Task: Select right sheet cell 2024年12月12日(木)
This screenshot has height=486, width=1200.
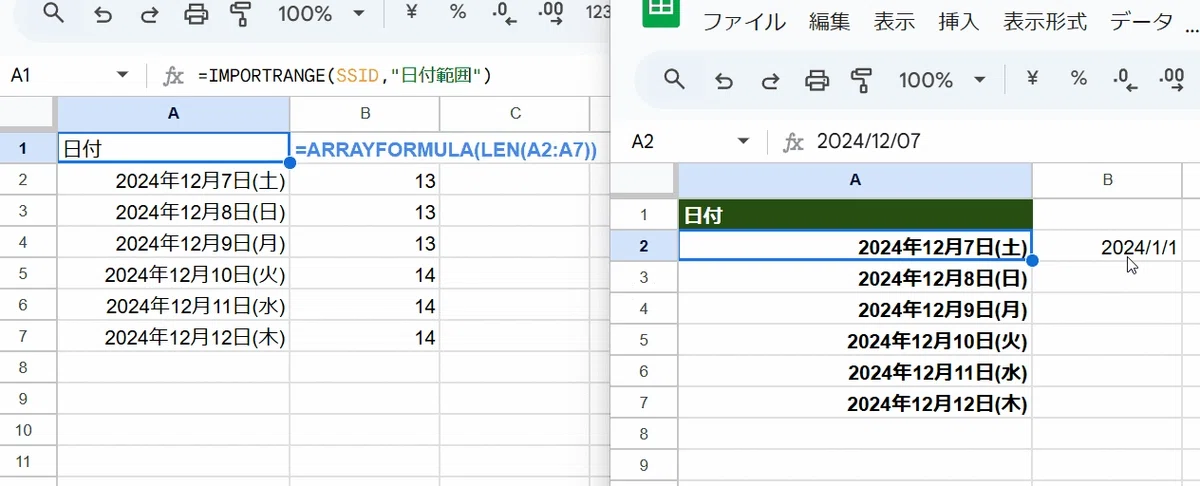Action: pyautogui.click(x=855, y=404)
